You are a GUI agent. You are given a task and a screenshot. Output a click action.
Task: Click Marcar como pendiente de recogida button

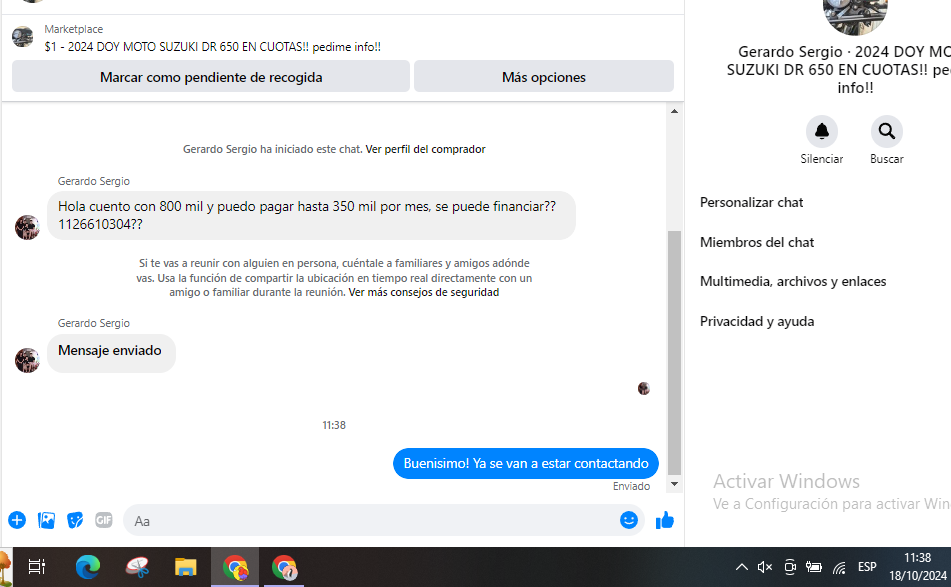click(211, 76)
